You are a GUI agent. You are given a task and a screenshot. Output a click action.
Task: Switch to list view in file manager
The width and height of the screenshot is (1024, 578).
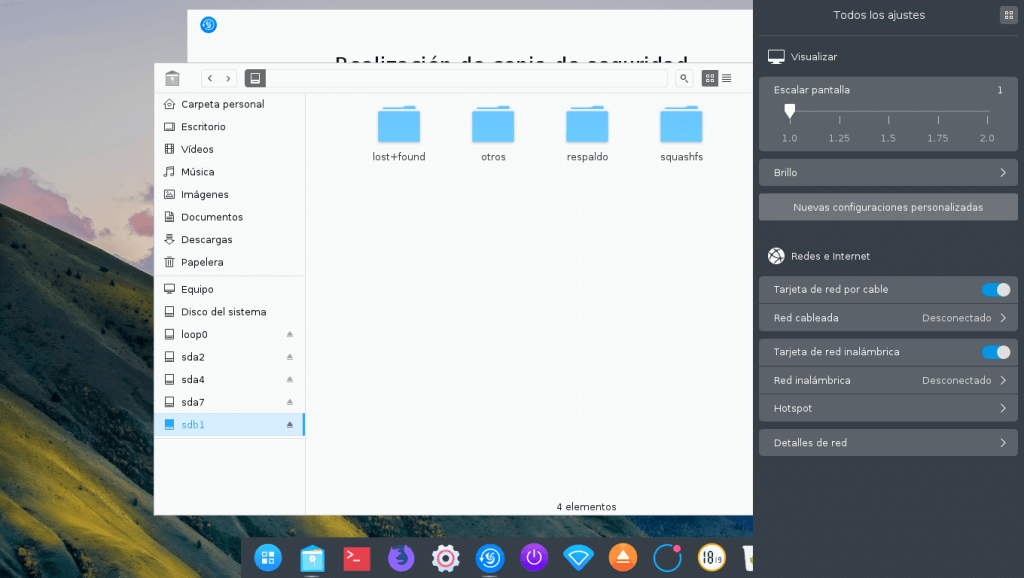(x=727, y=78)
